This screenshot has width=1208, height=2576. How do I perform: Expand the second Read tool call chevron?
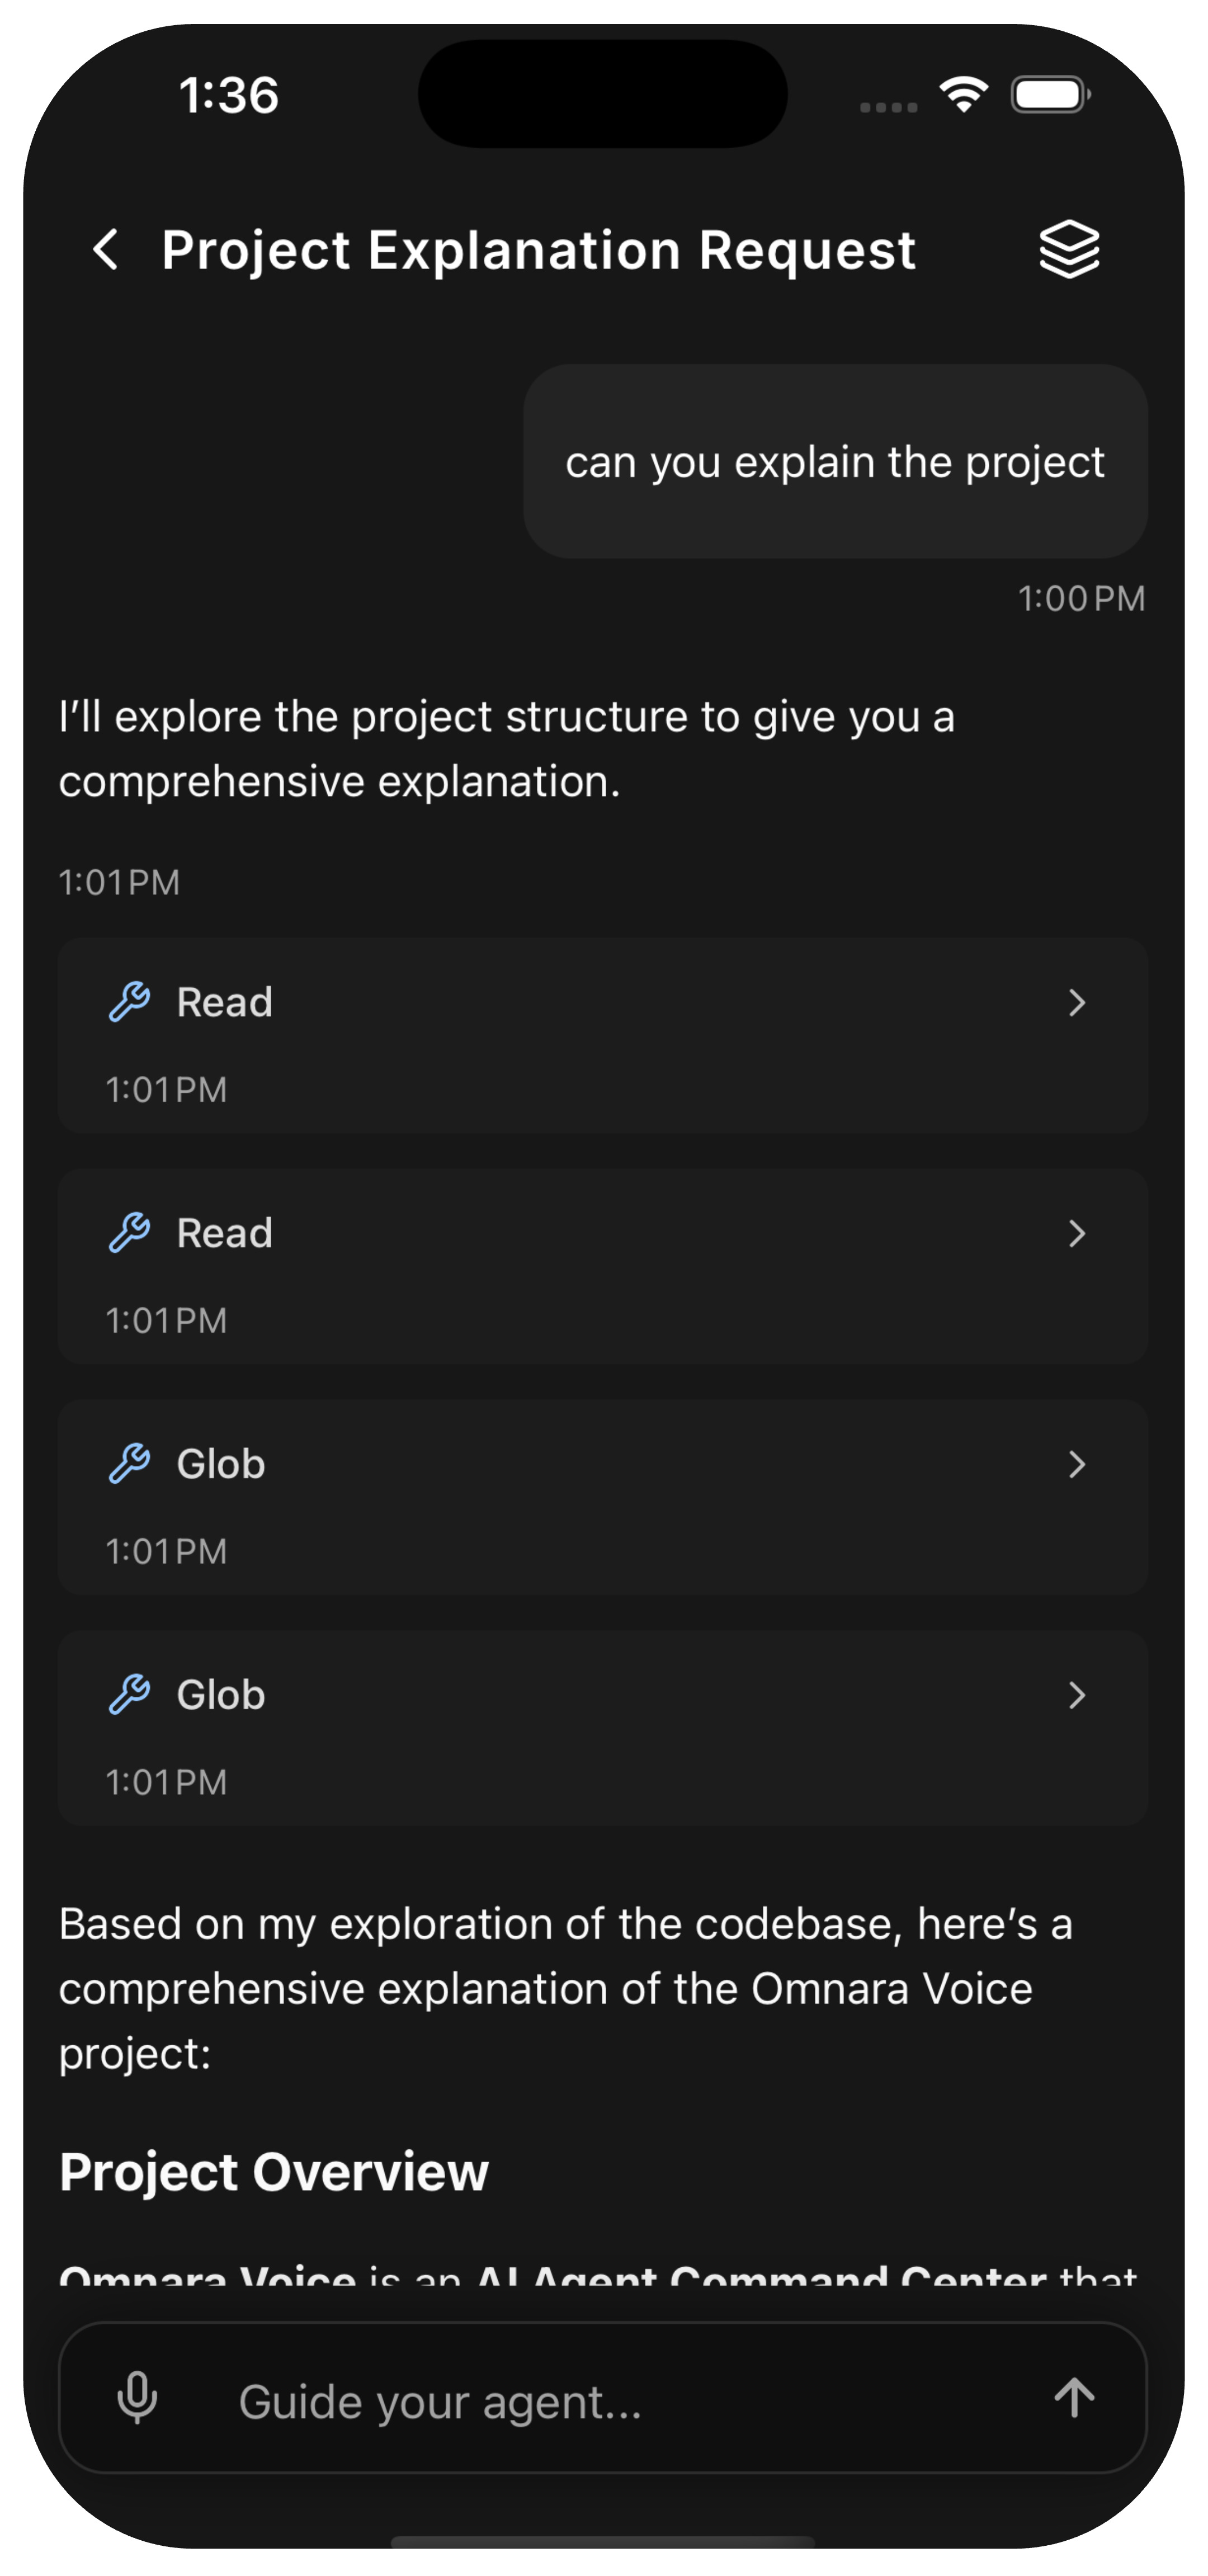pyautogui.click(x=1076, y=1233)
